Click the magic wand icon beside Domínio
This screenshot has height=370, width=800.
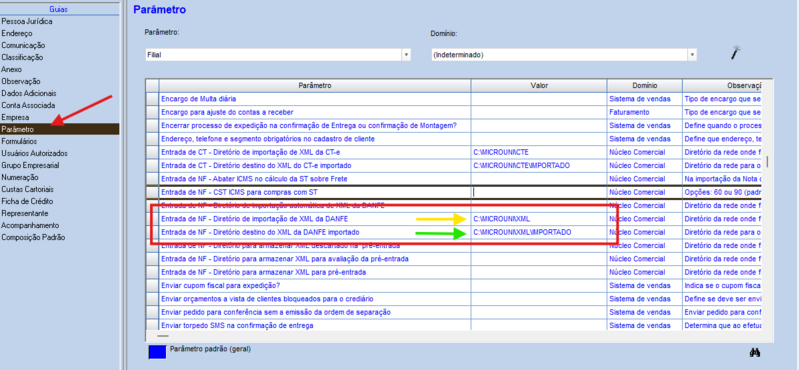[735, 53]
